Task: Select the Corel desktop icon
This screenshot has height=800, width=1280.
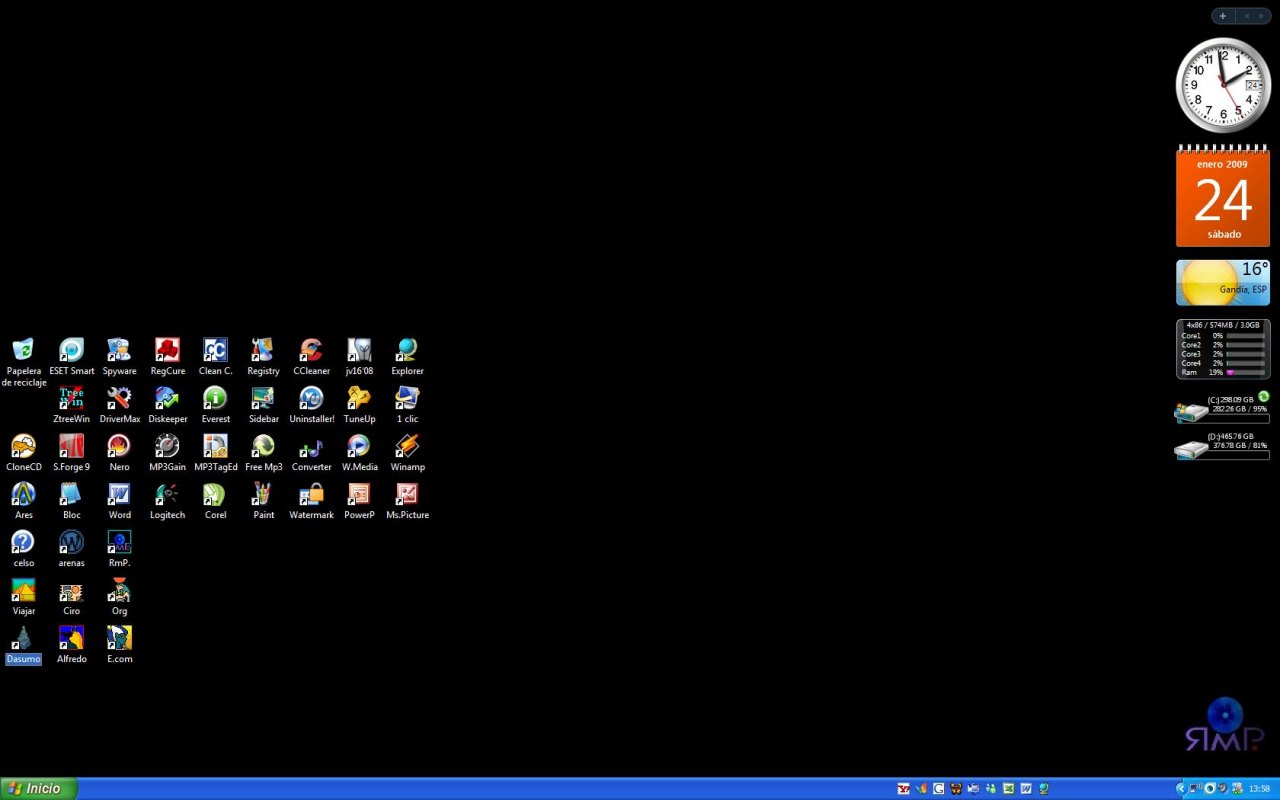Action: (215, 494)
